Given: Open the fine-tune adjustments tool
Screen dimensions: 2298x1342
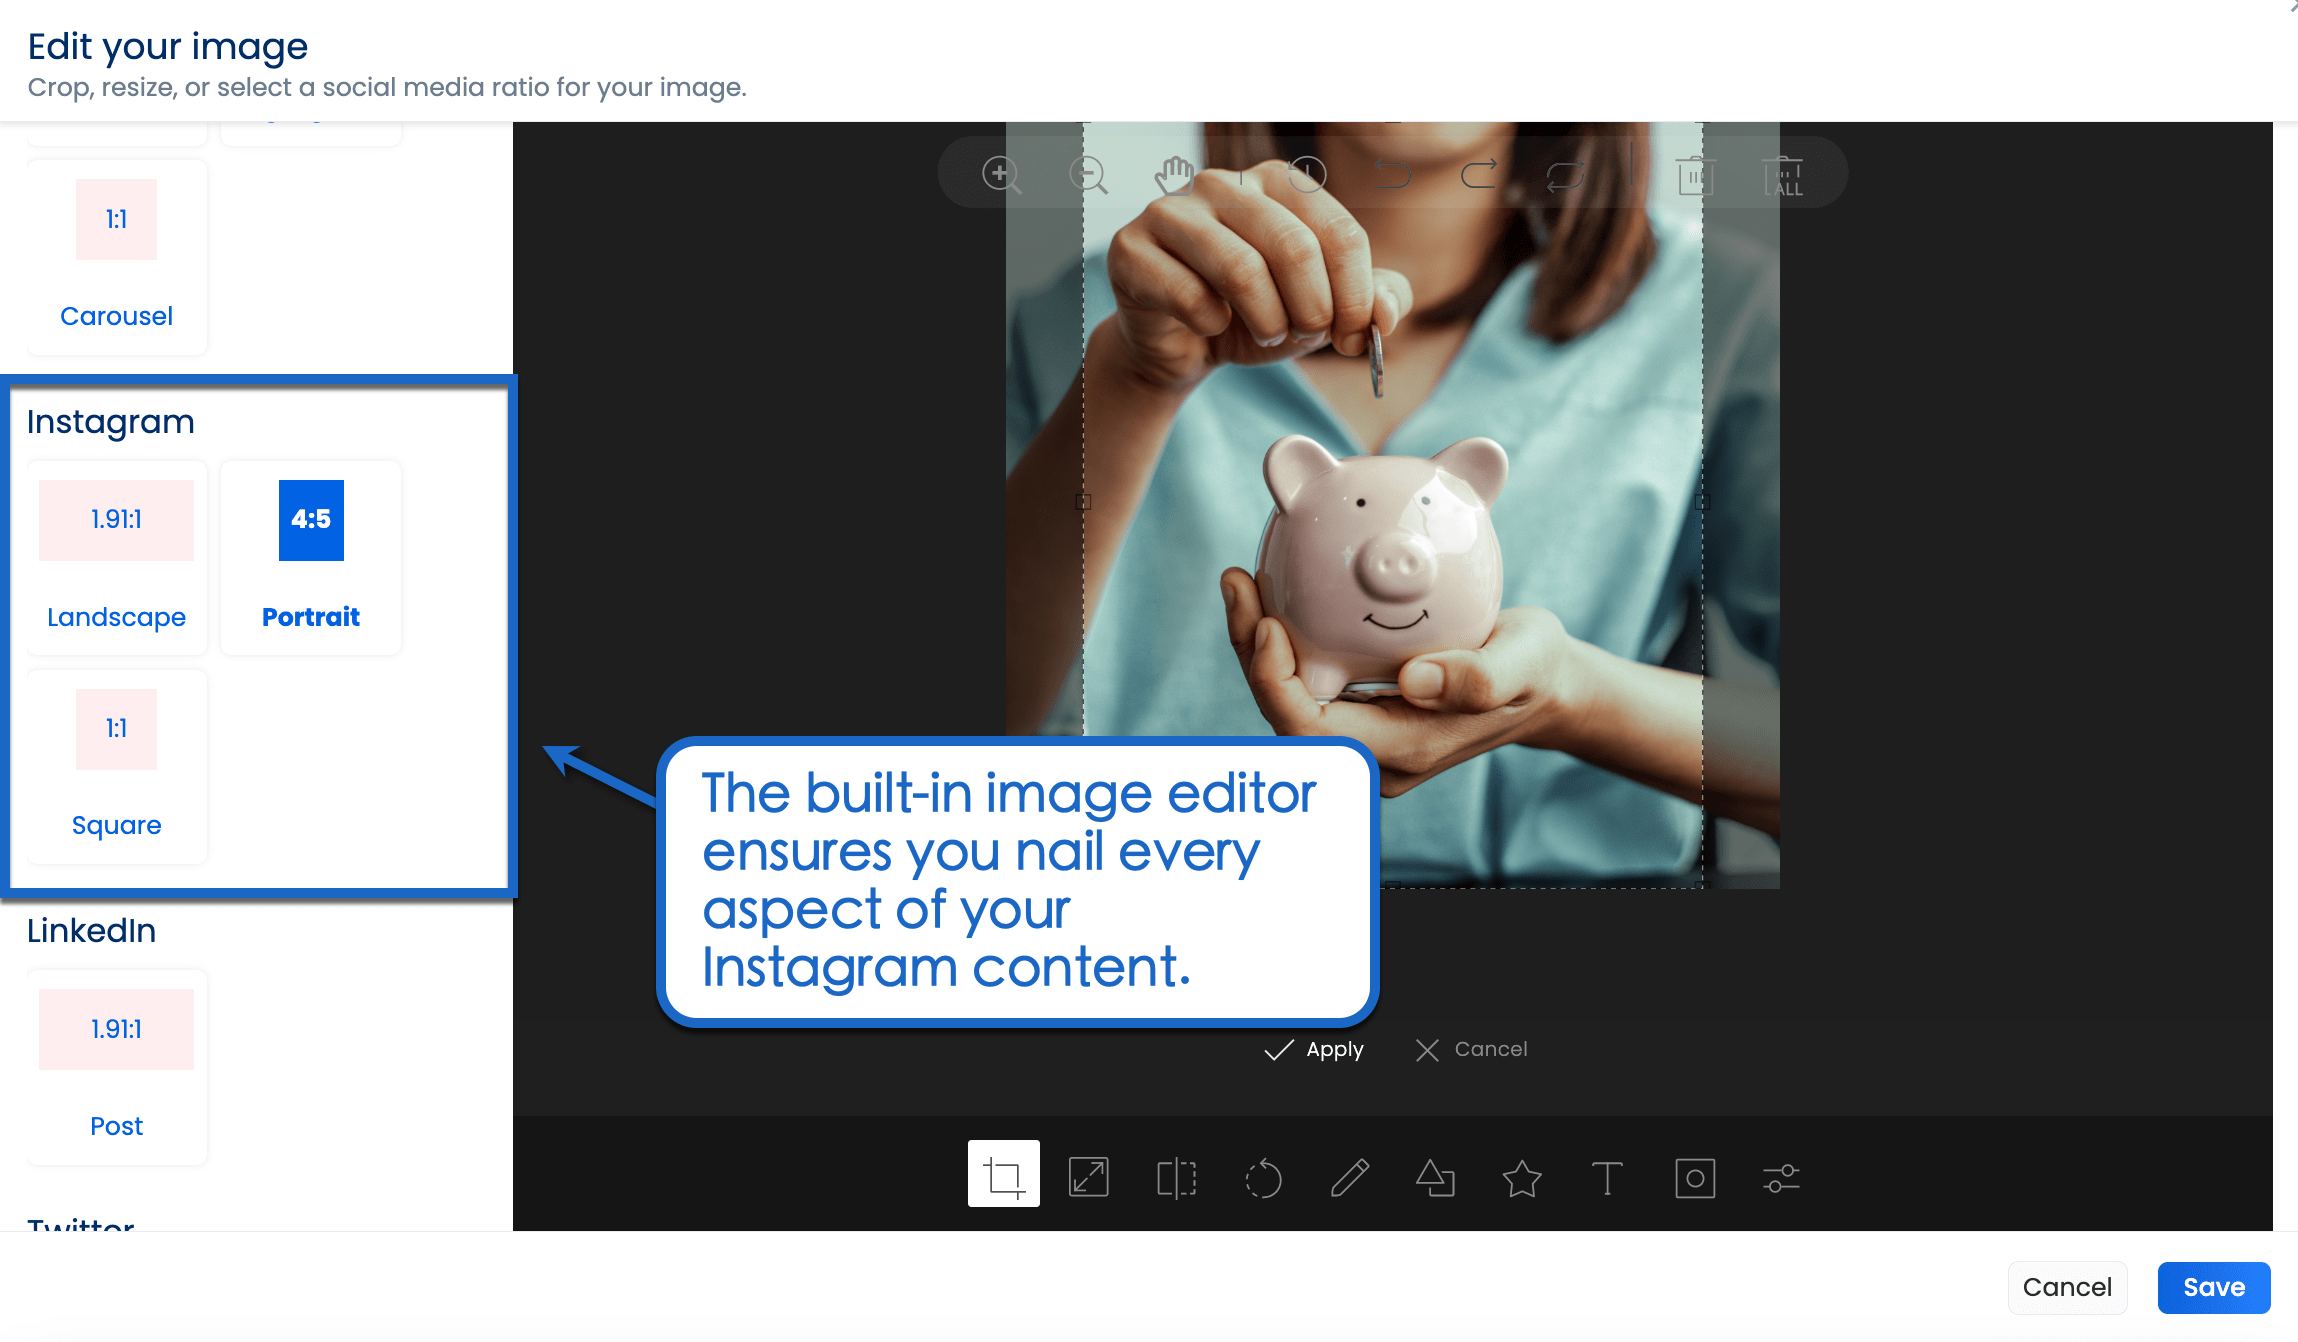Looking at the screenshot, I should (1780, 1176).
